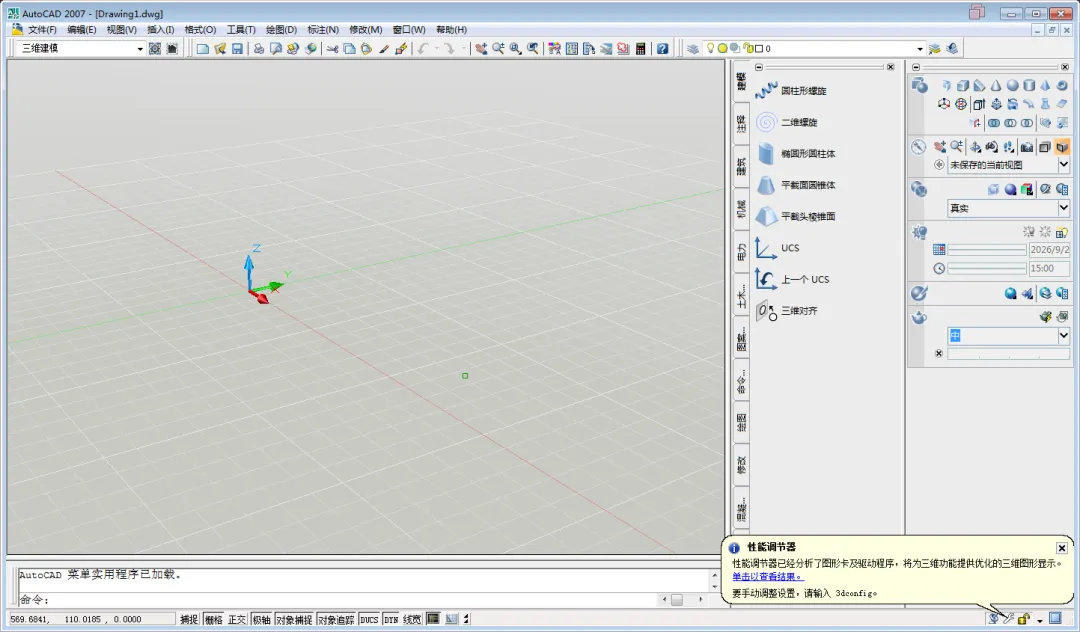
Task: Click the 平截面圆锥体 tool
Action: pyautogui.click(x=795, y=185)
